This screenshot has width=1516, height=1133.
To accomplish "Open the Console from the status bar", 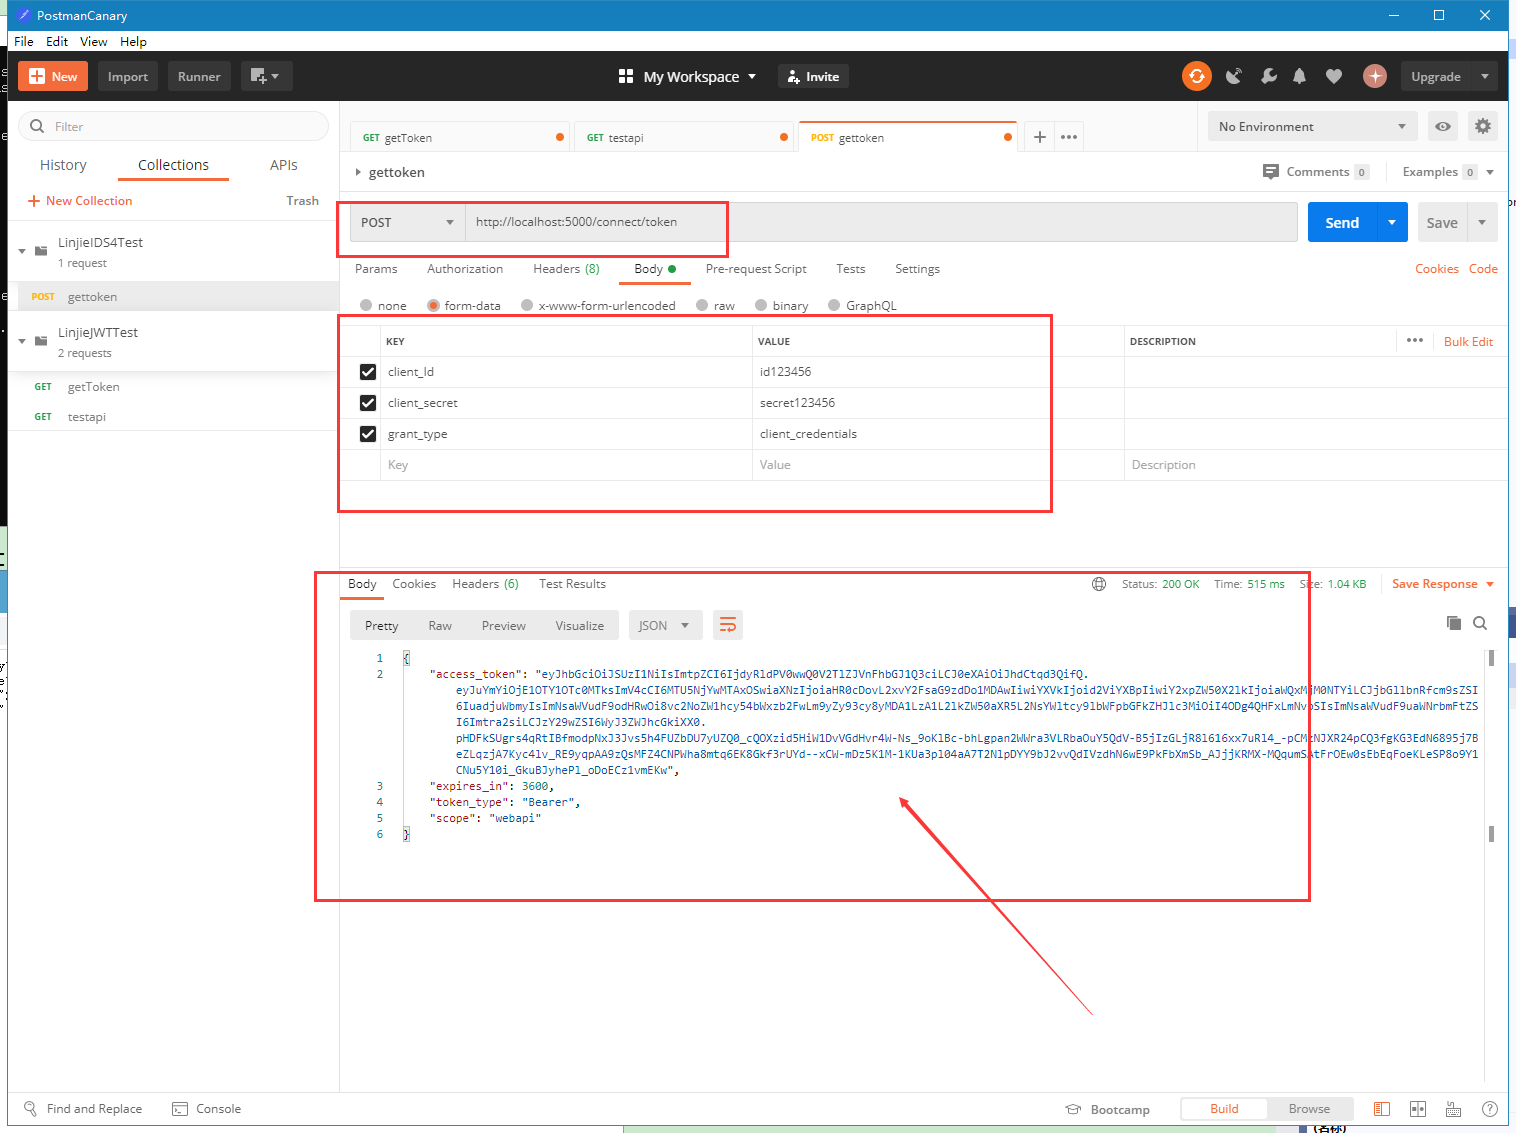I will pos(207,1108).
